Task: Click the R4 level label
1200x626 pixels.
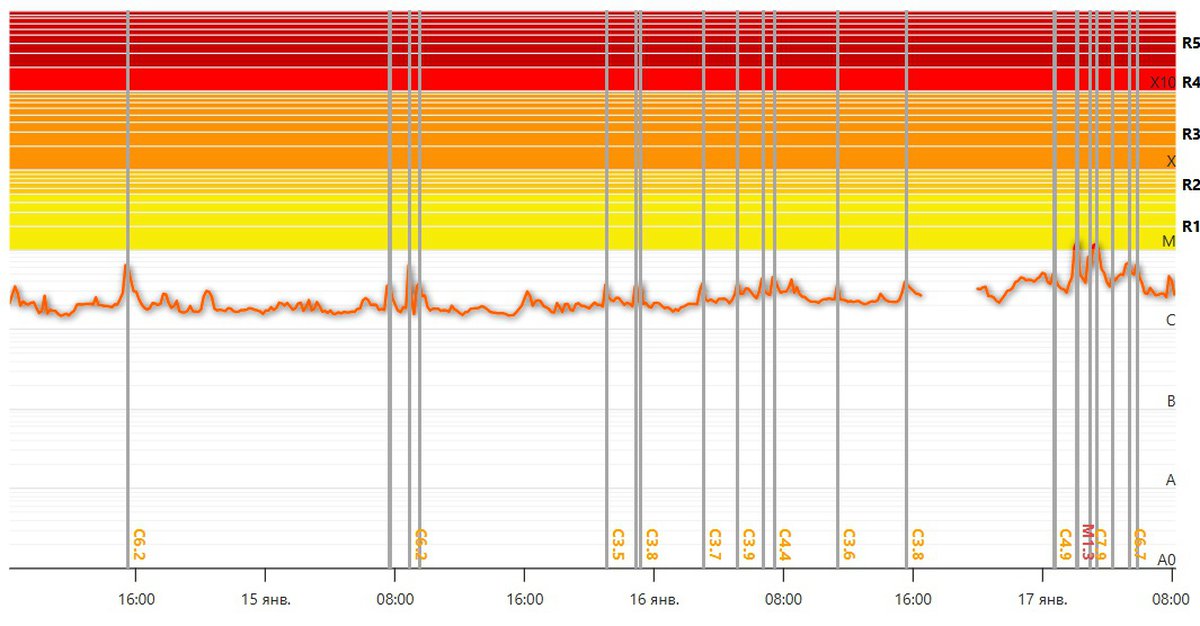Action: click(1190, 83)
